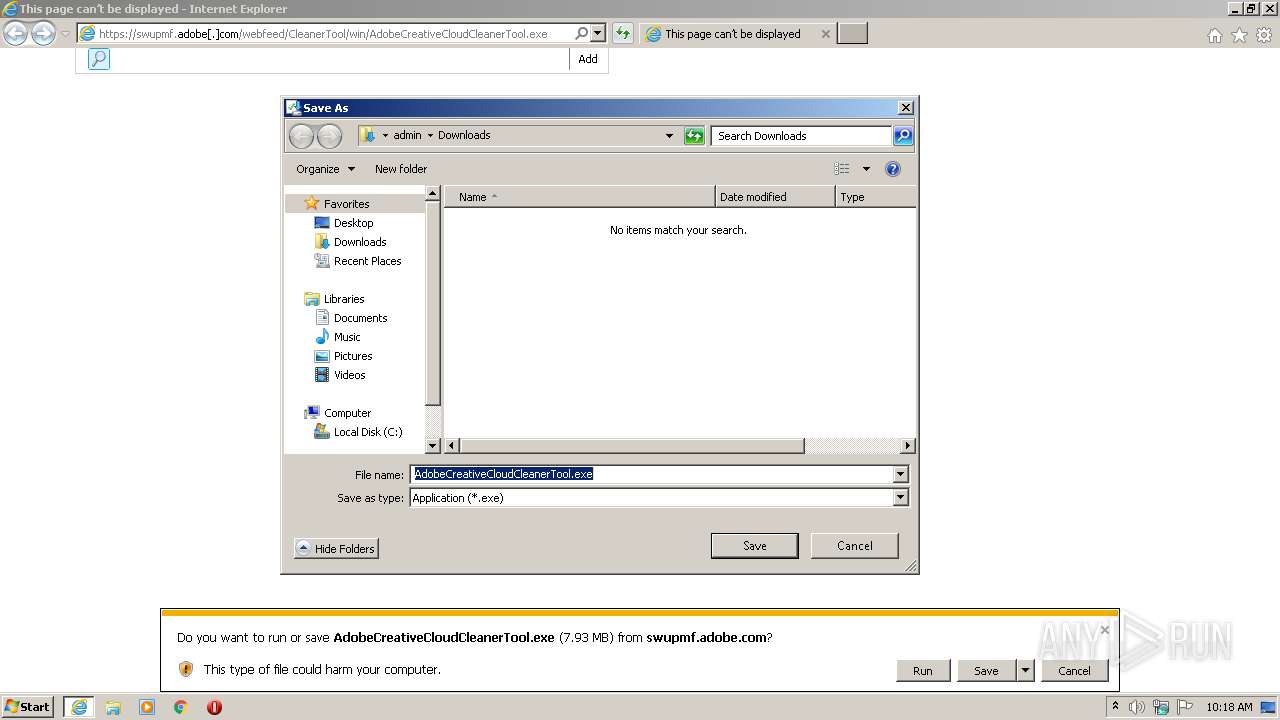Click Internet Explorer taskbar icon
The width and height of the screenshot is (1280, 720).
(79, 707)
